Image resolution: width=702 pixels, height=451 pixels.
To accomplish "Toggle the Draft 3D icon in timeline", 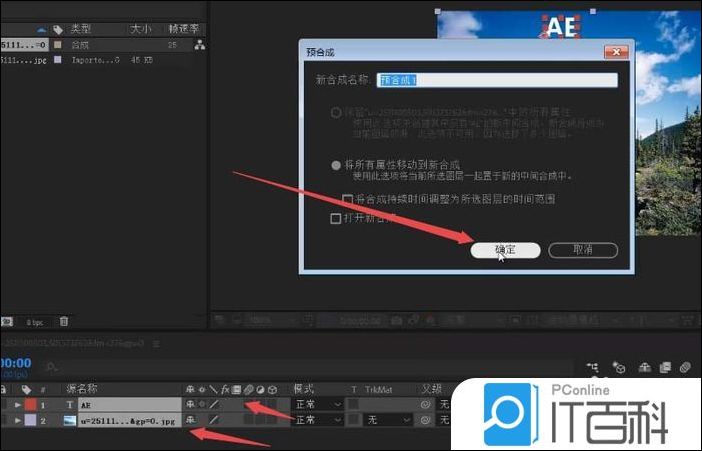I will pos(619,368).
